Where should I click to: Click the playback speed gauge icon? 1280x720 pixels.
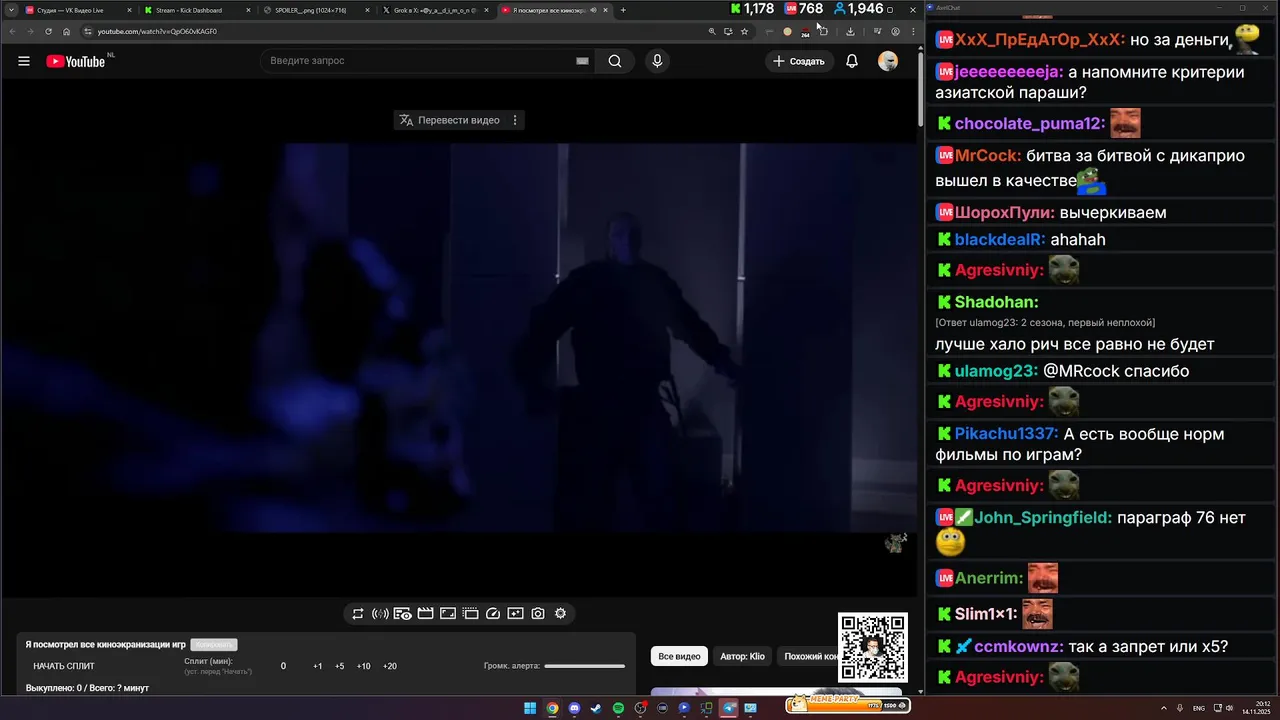pyautogui.click(x=493, y=614)
